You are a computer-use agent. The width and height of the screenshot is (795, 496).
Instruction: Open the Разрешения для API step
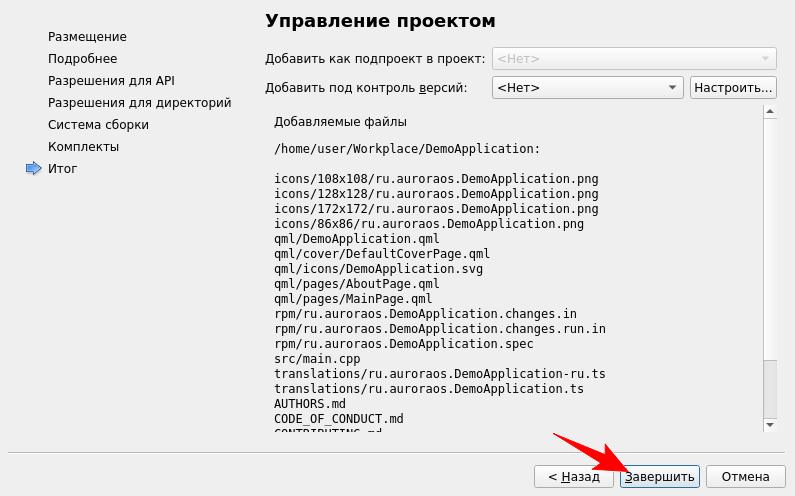pos(111,81)
